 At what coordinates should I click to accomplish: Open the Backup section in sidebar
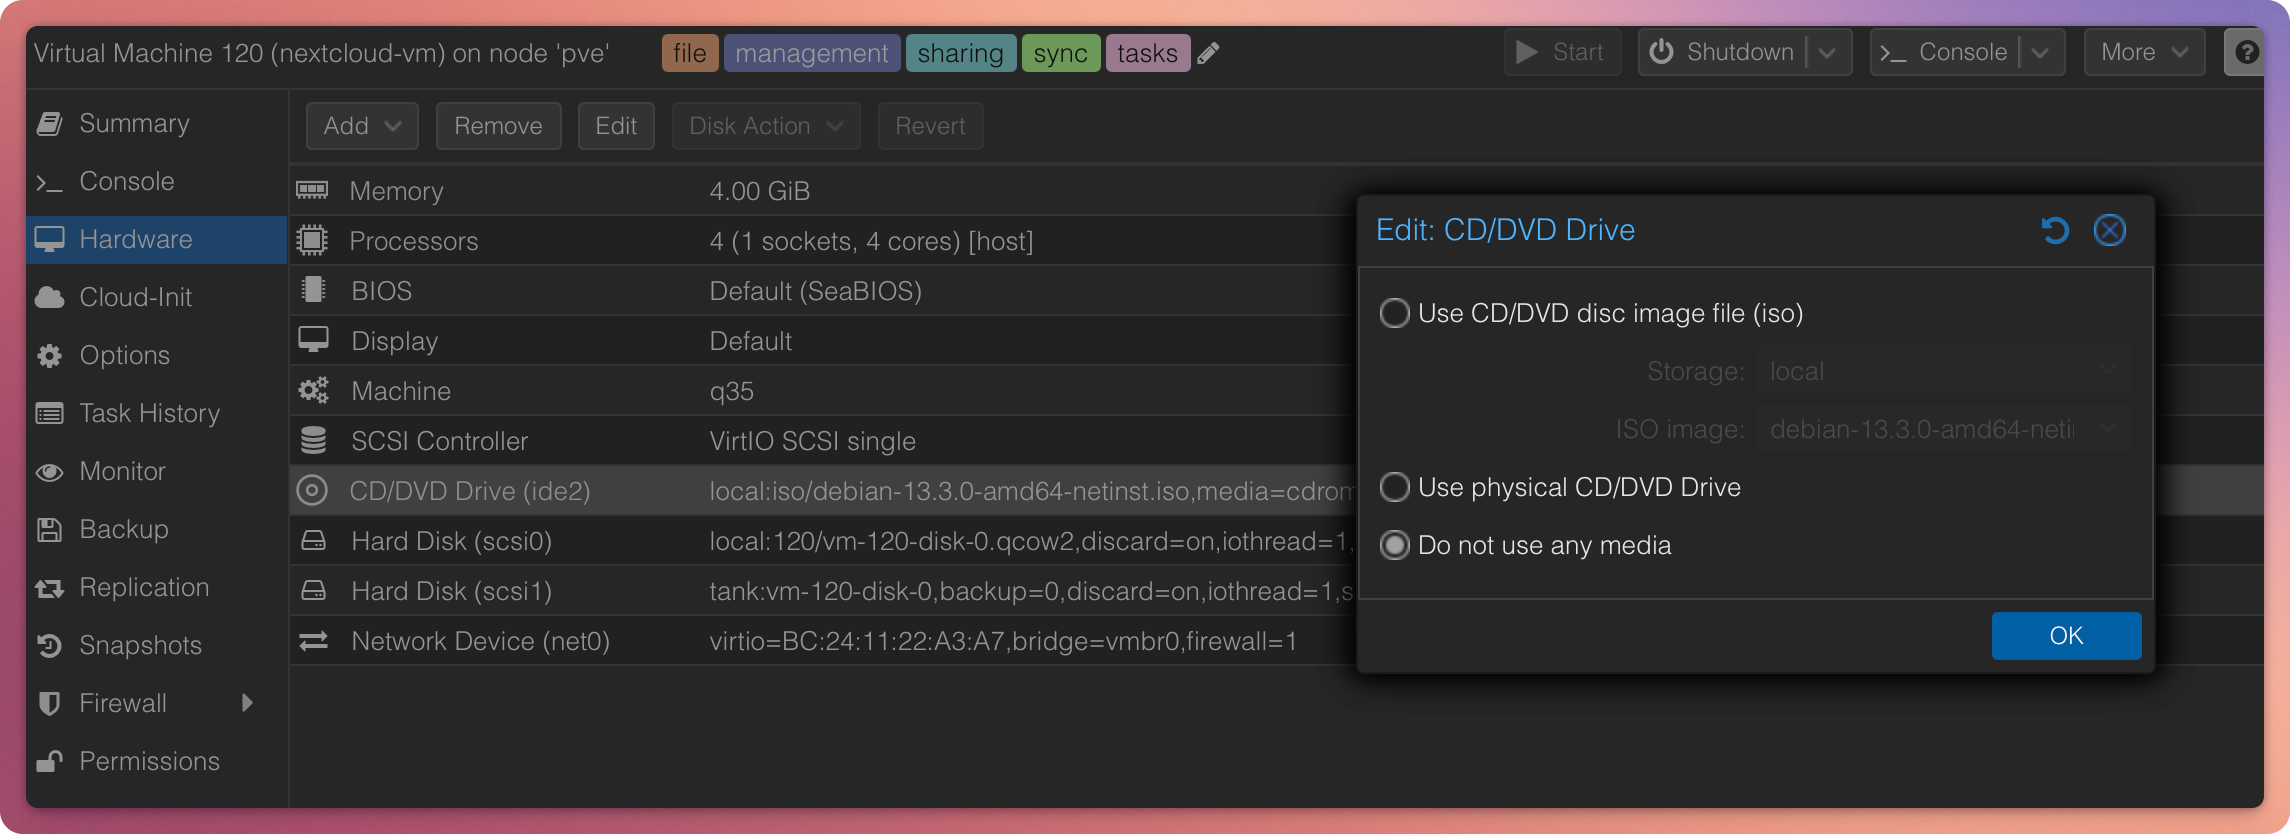click(x=123, y=529)
